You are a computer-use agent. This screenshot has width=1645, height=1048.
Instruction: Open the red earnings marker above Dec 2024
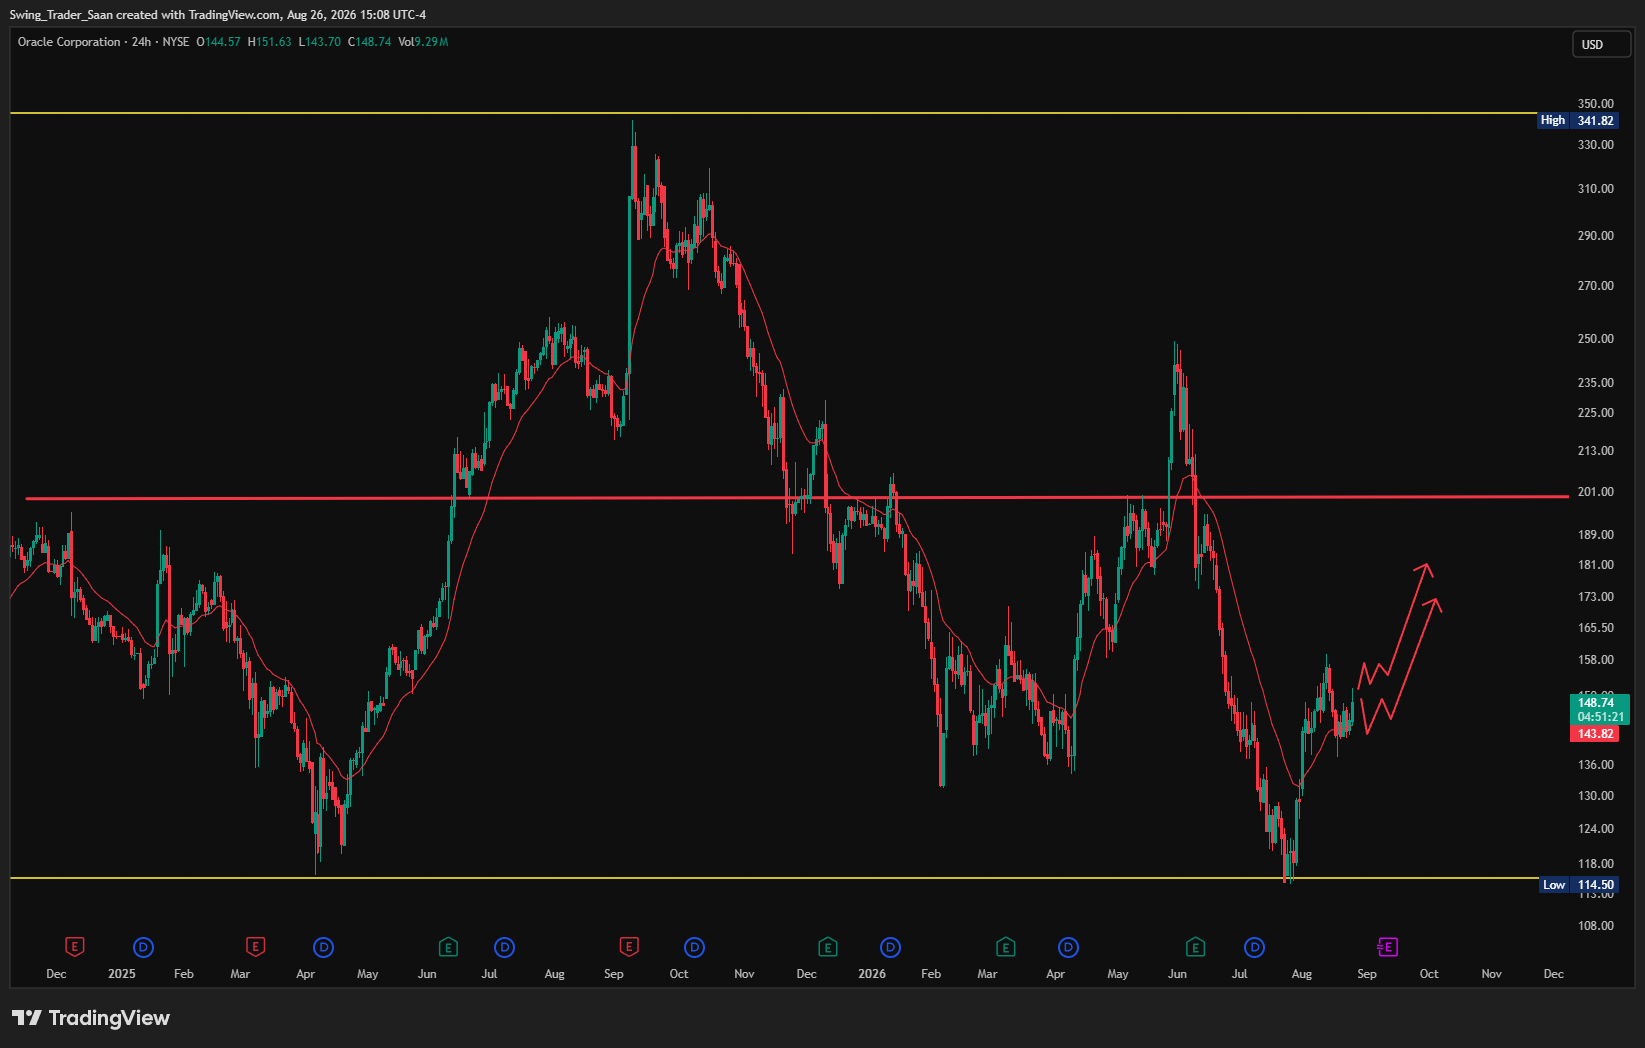pos(75,947)
